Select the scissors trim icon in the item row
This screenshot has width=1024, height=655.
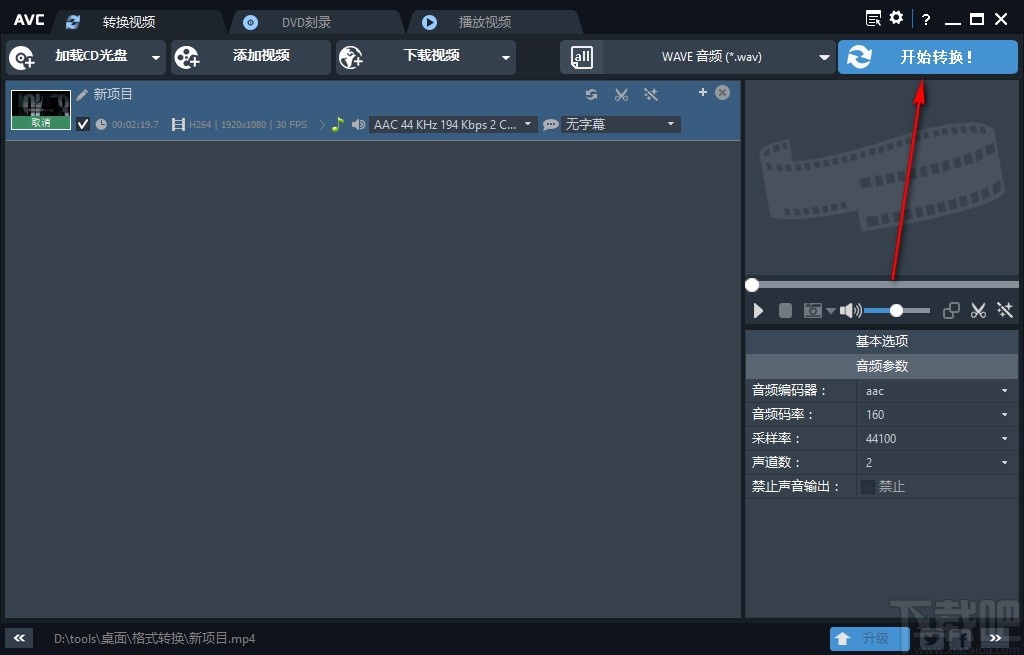pyautogui.click(x=621, y=94)
